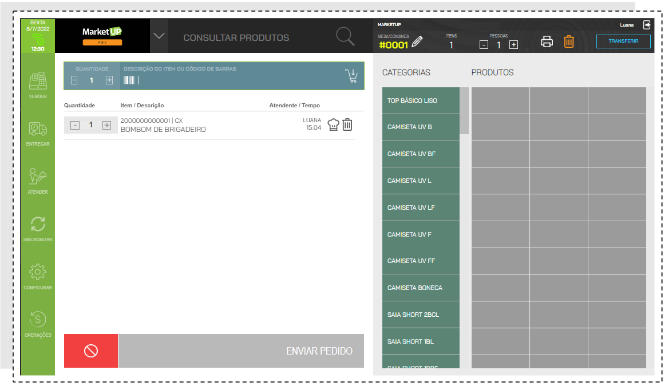This screenshot has height=387, width=671.
Task: Click the printer icon
Action: 546,42
